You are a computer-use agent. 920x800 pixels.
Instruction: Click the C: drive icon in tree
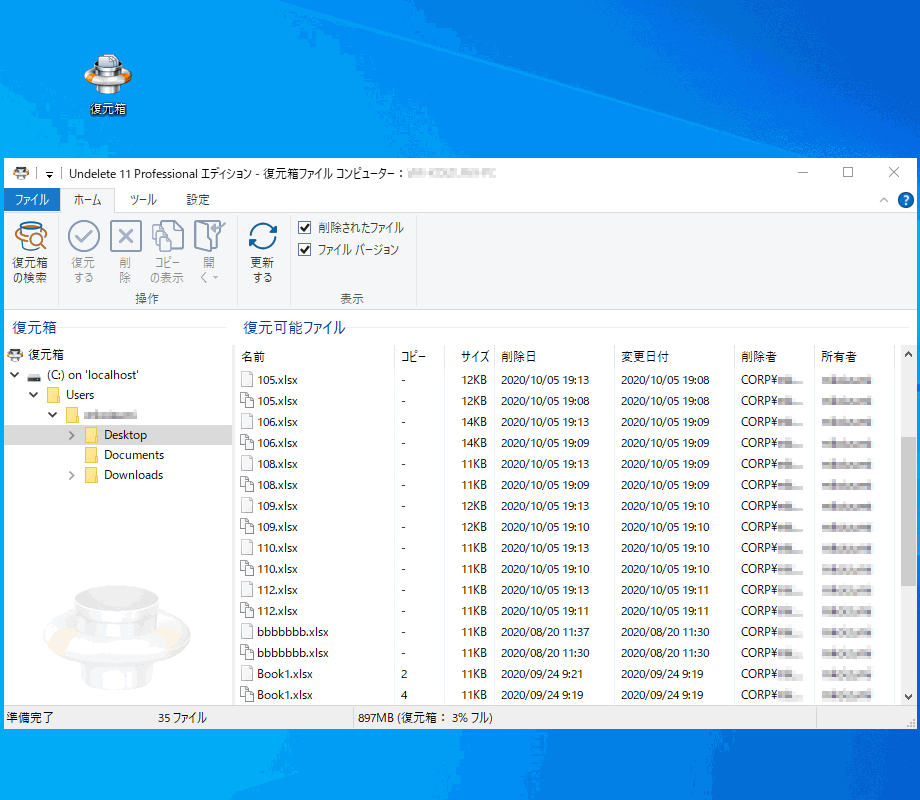coord(34,376)
